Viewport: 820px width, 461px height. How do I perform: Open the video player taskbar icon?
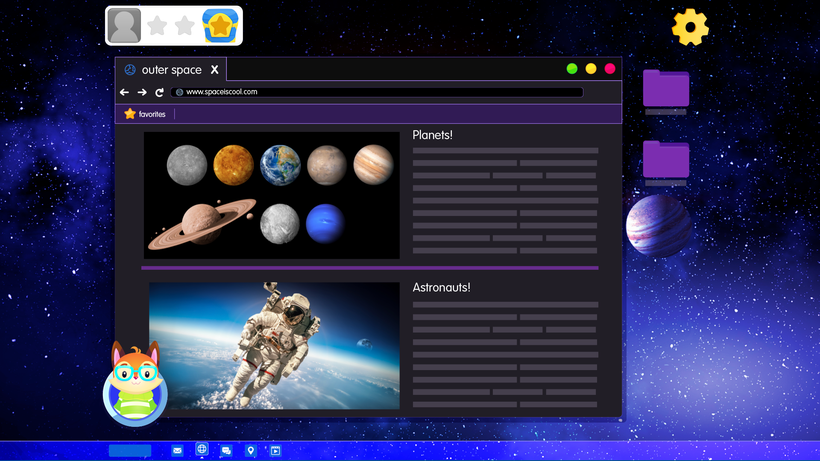pyautogui.click(x=275, y=451)
